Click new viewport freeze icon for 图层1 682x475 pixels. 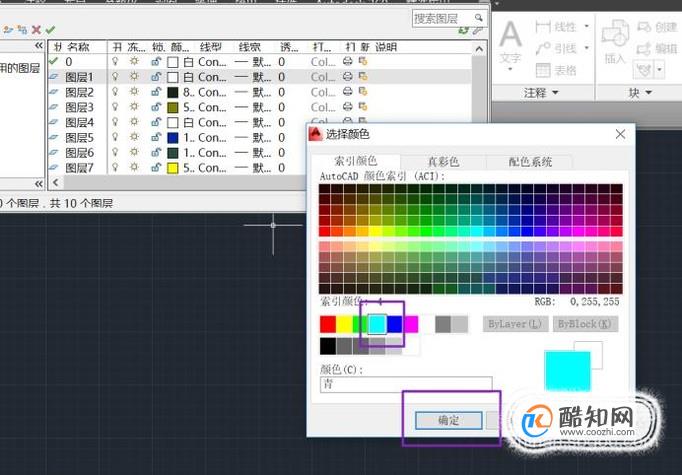pyautogui.click(x=363, y=77)
